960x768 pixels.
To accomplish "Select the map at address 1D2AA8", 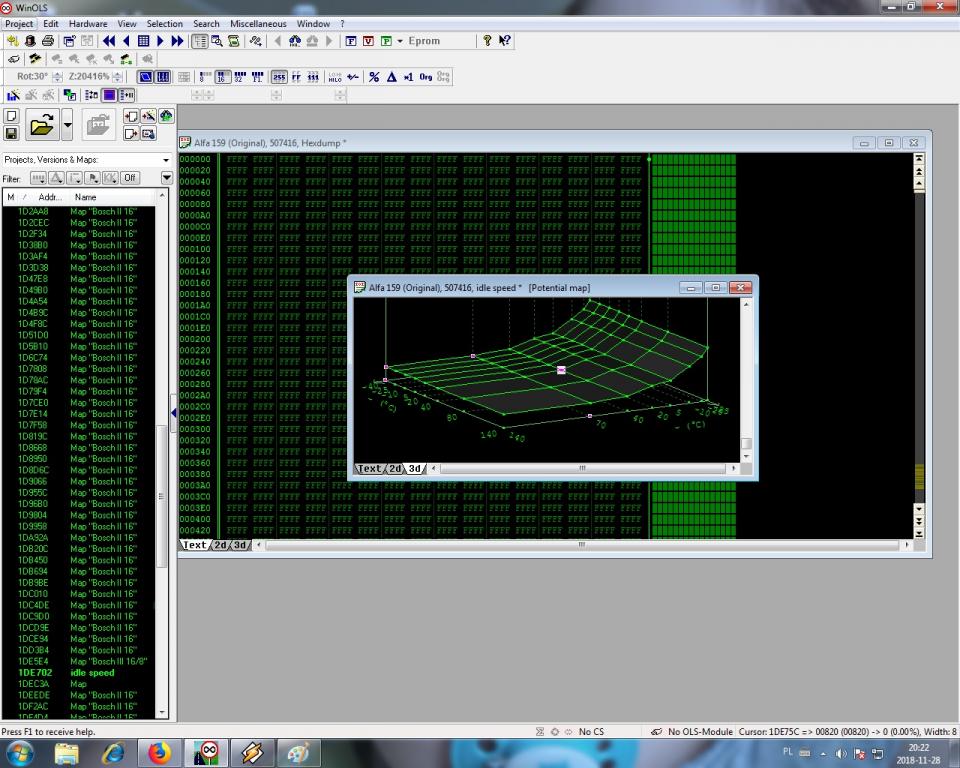I will click(x=78, y=211).
